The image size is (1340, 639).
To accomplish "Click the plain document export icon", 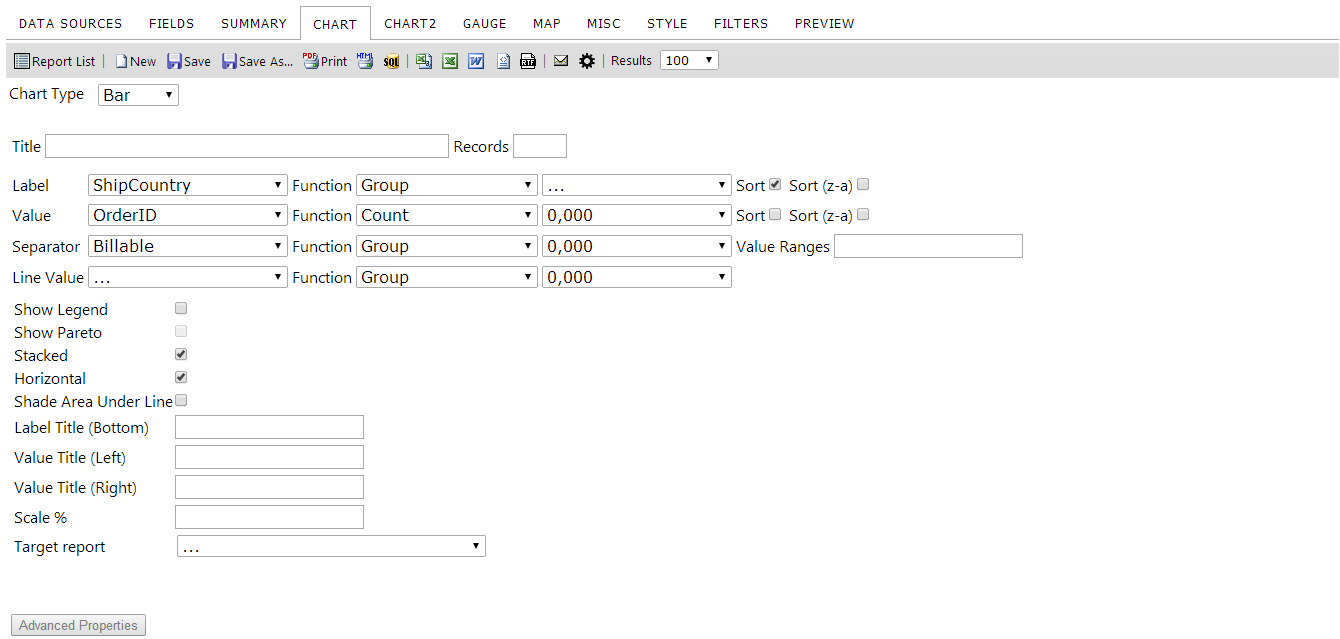I will [503, 61].
